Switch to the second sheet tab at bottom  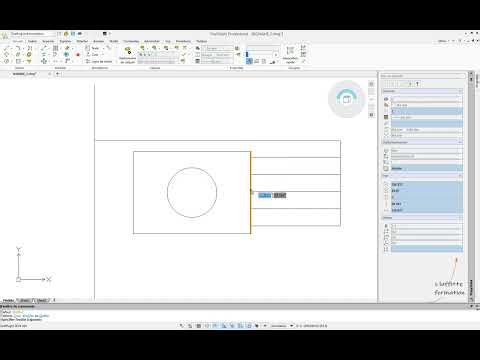pyautogui.click(x=41, y=300)
